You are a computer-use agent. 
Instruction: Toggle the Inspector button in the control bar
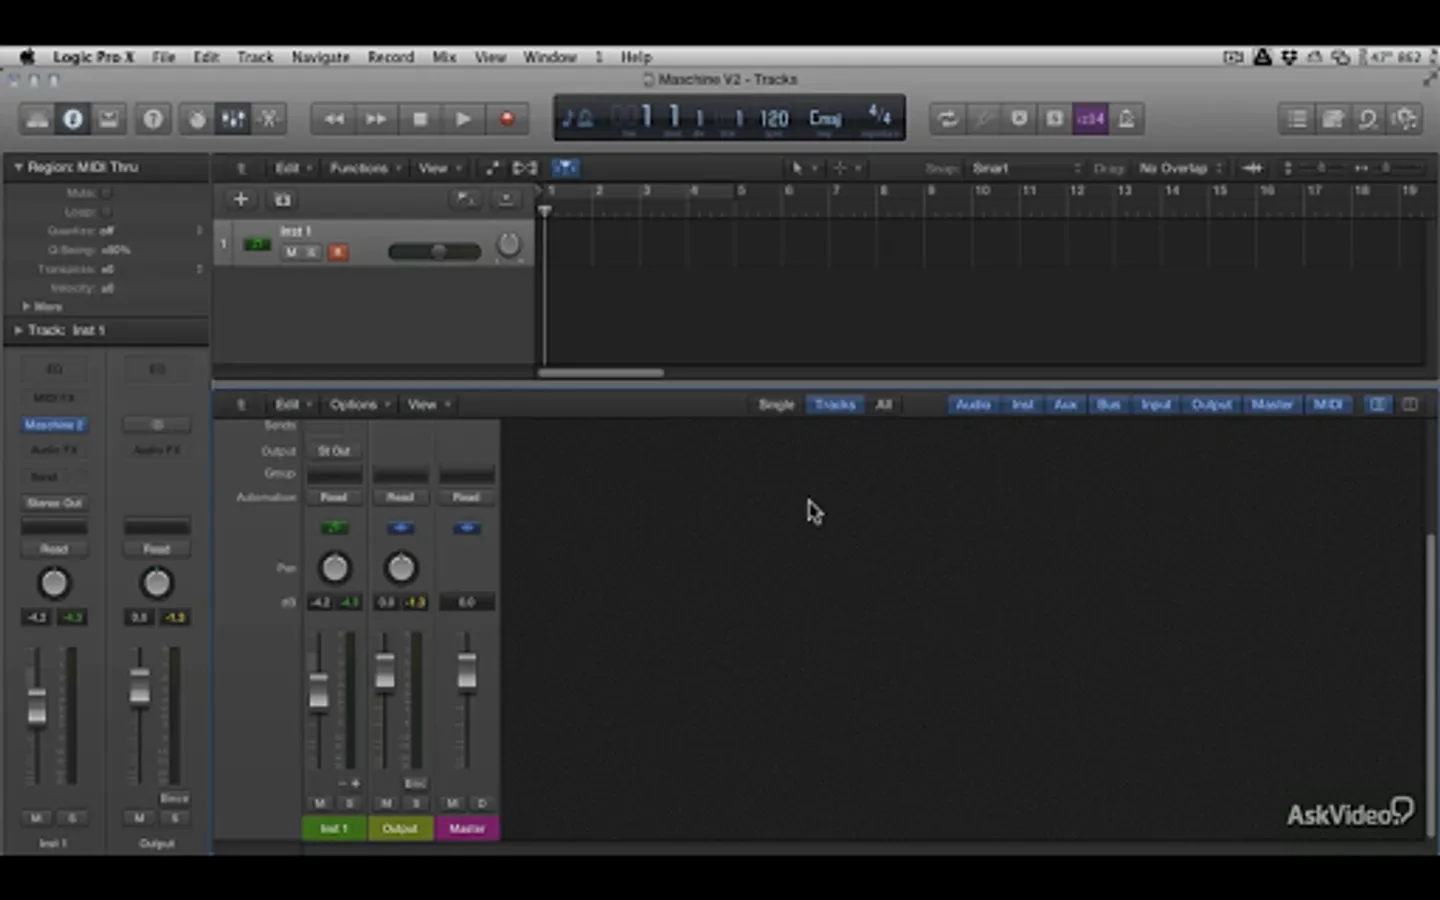click(x=73, y=119)
